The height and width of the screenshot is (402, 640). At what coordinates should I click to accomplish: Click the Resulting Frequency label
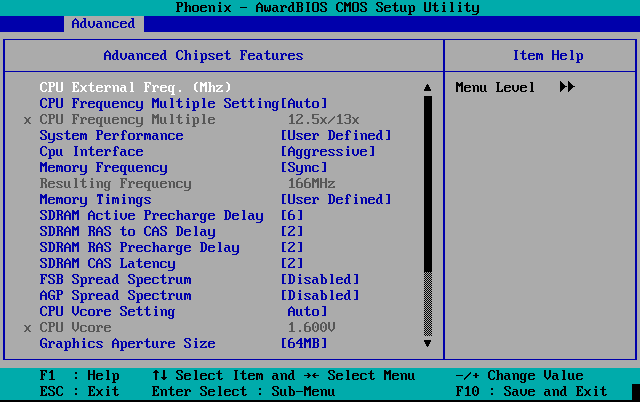[116, 183]
